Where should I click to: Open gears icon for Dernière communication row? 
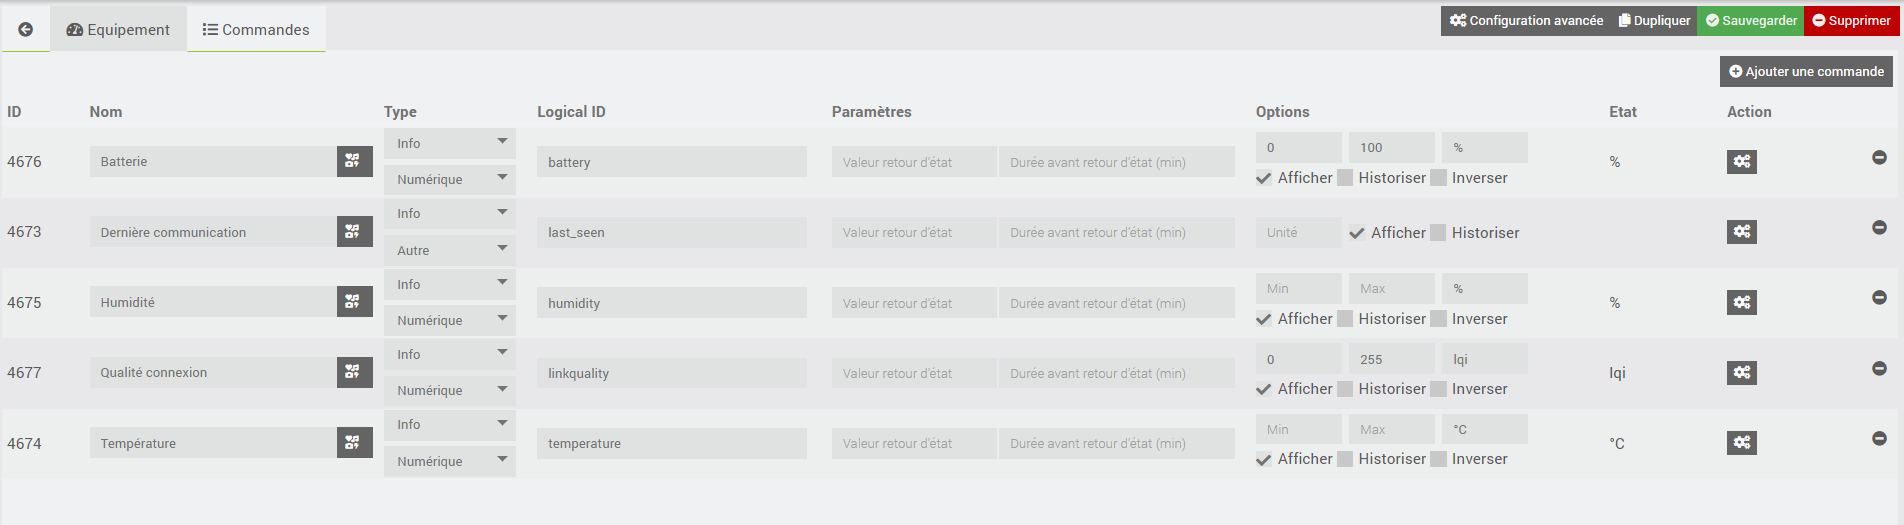click(x=1741, y=232)
